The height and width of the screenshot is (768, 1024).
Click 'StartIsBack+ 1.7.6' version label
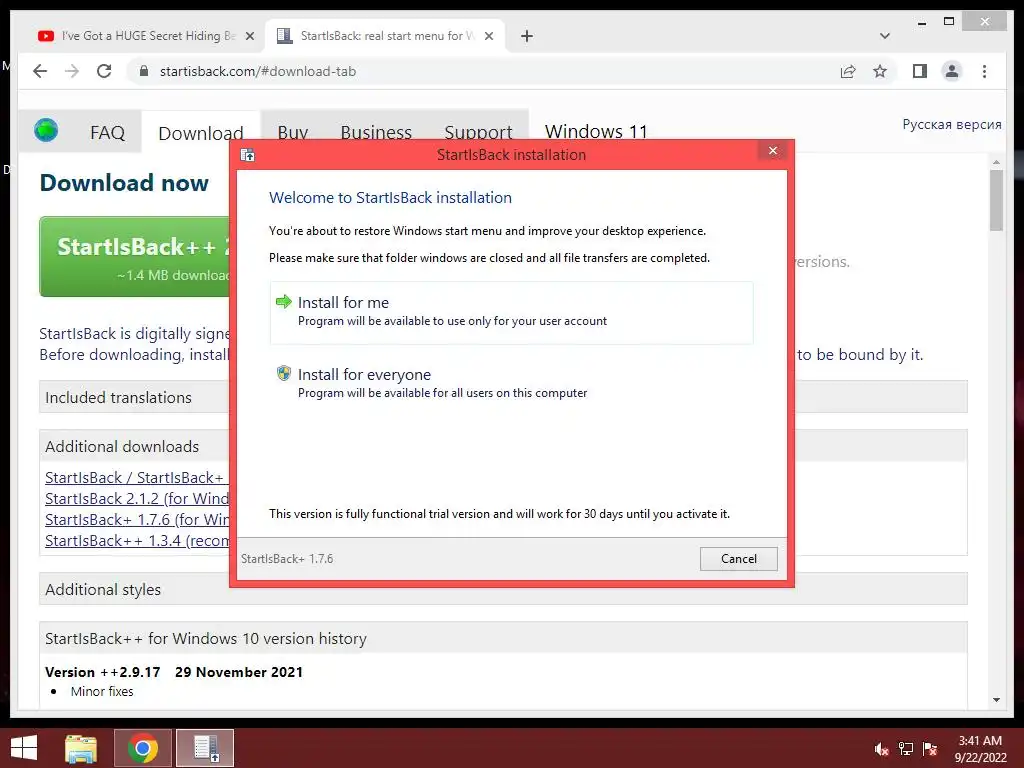point(287,559)
